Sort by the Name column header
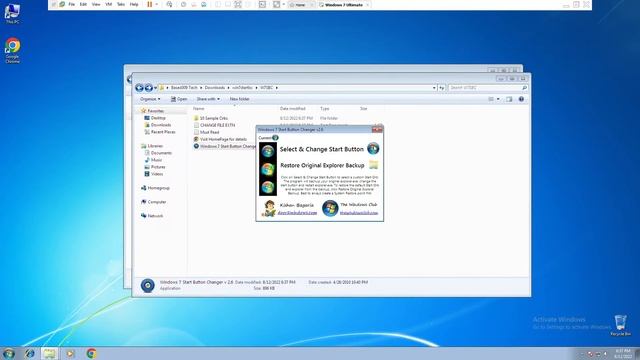Viewport: 640px width, 360px height. pos(199,109)
